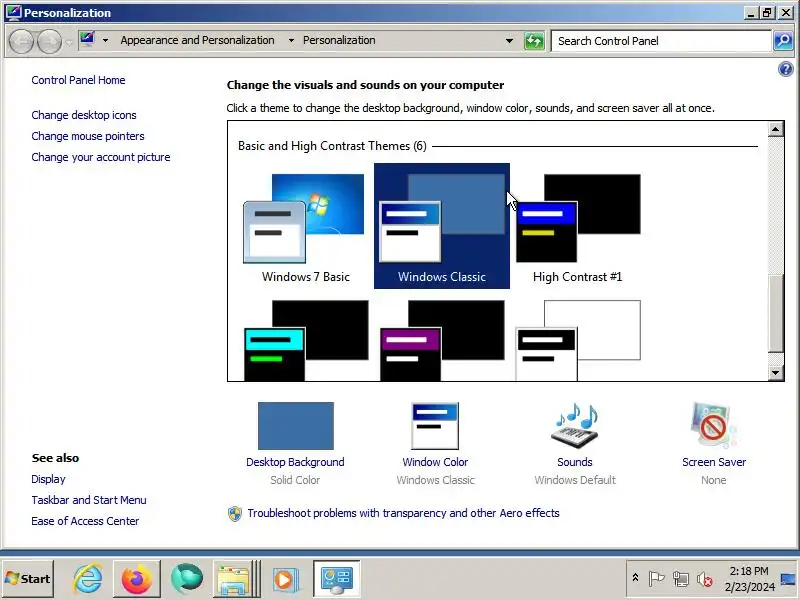Click the refresh button beside address bar
This screenshot has height=600, width=800.
point(534,41)
